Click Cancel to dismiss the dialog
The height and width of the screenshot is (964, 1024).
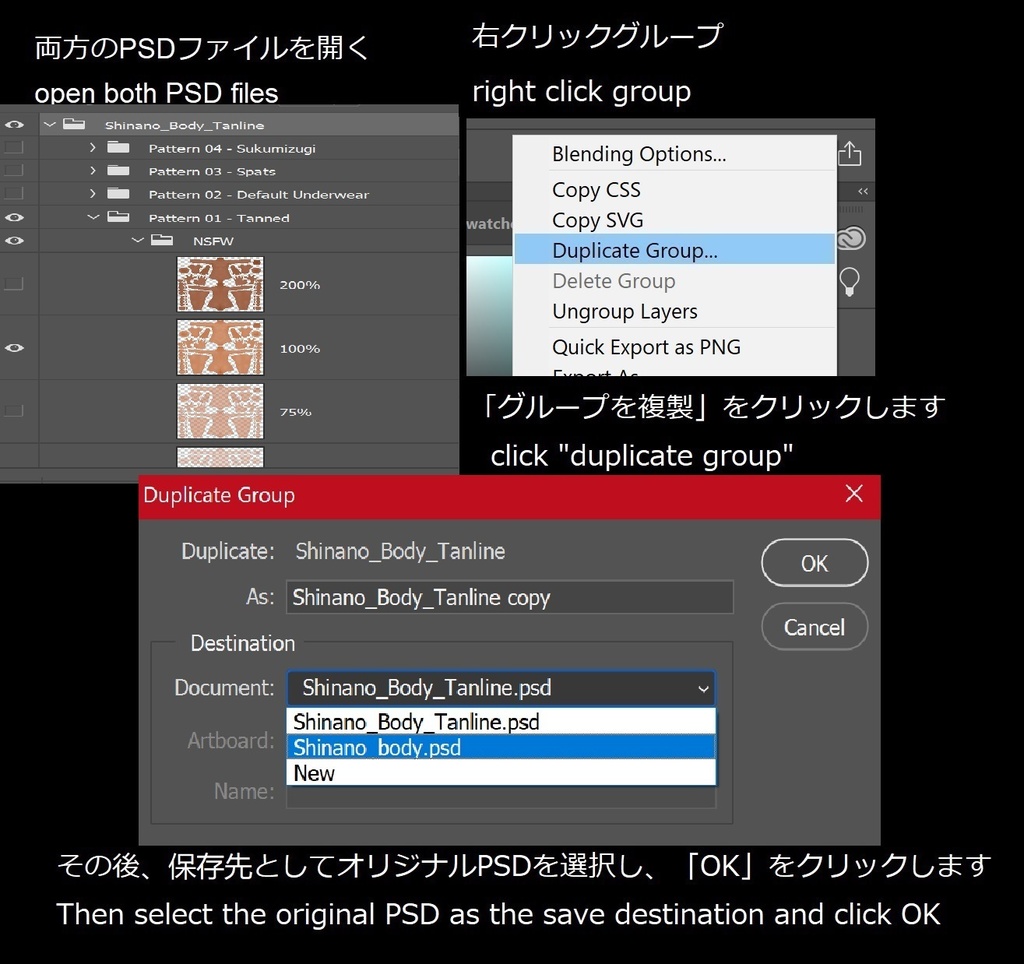click(x=814, y=627)
